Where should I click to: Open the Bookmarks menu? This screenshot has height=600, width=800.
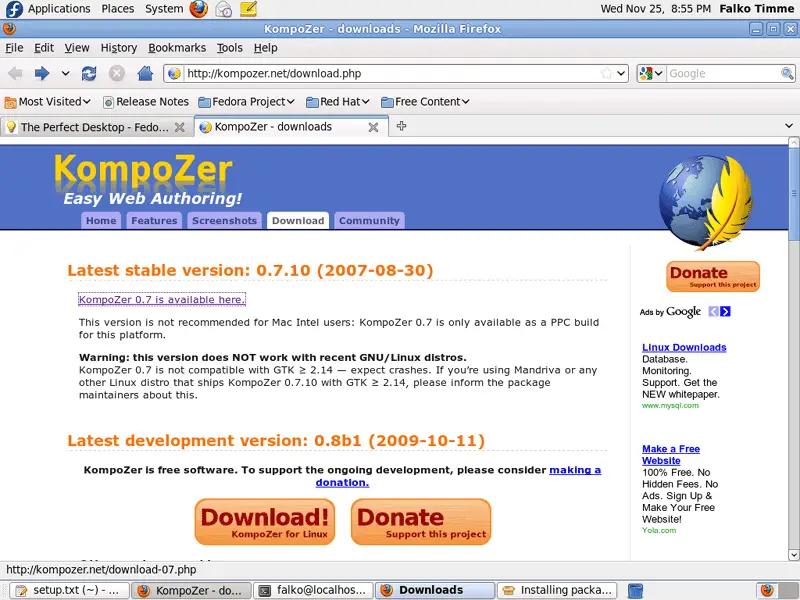[177, 48]
